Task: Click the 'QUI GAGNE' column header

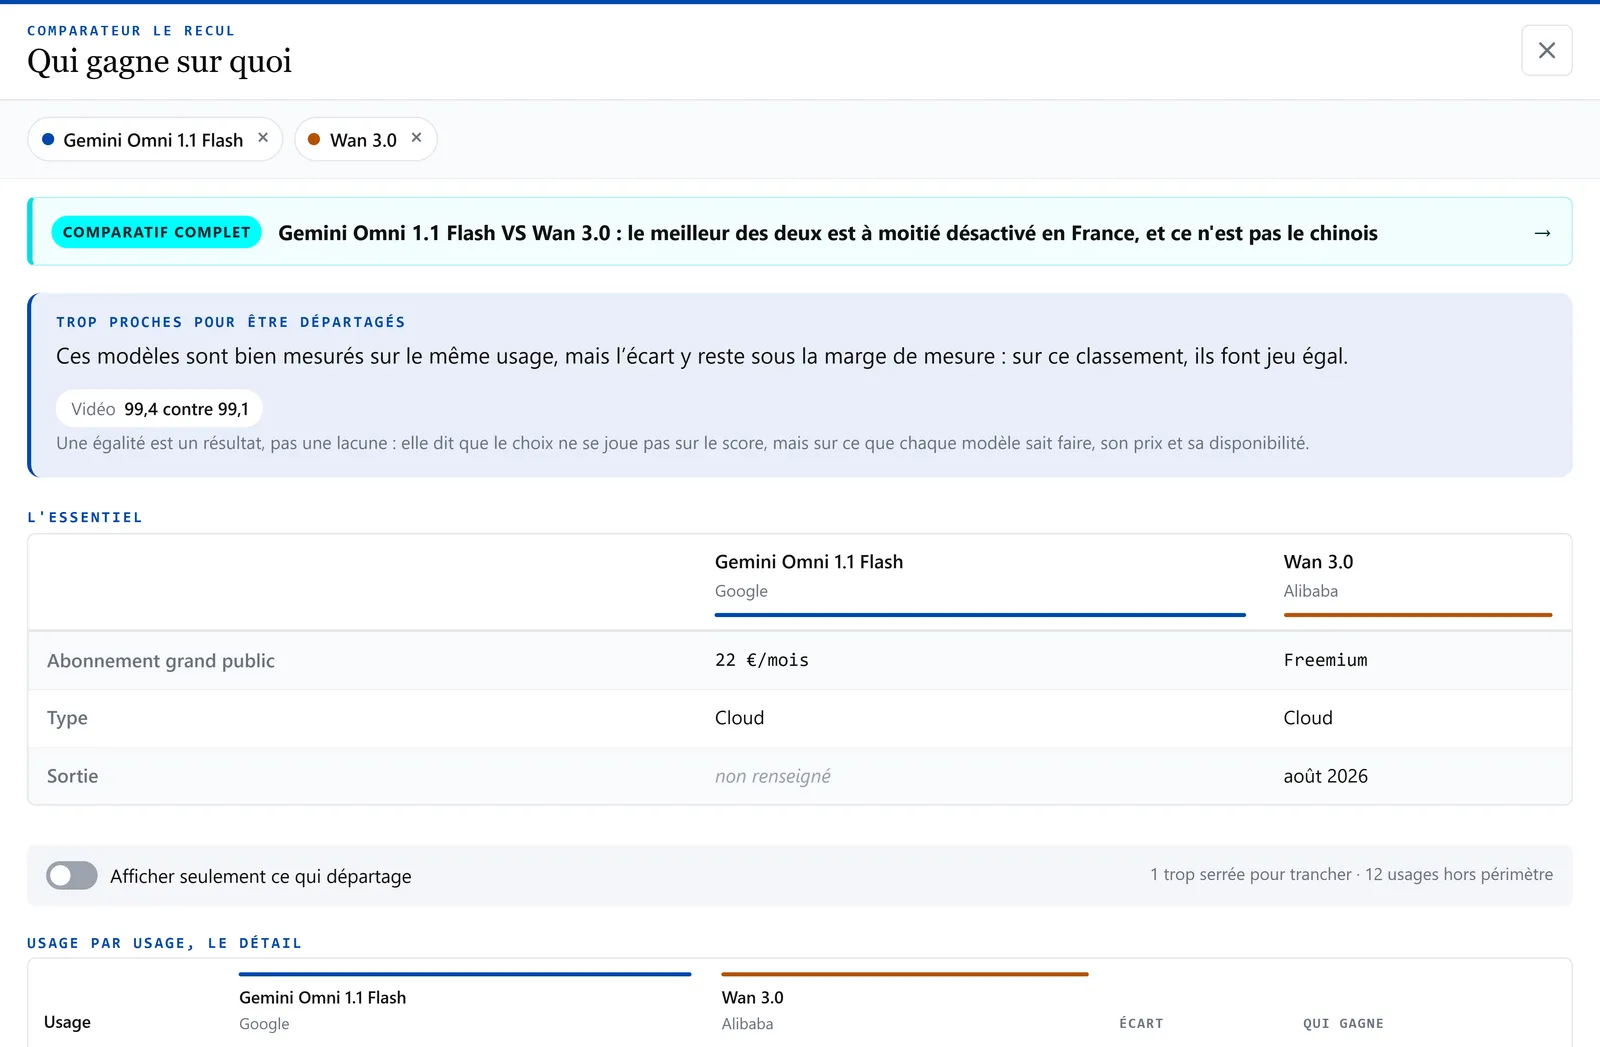Action: (1343, 1023)
